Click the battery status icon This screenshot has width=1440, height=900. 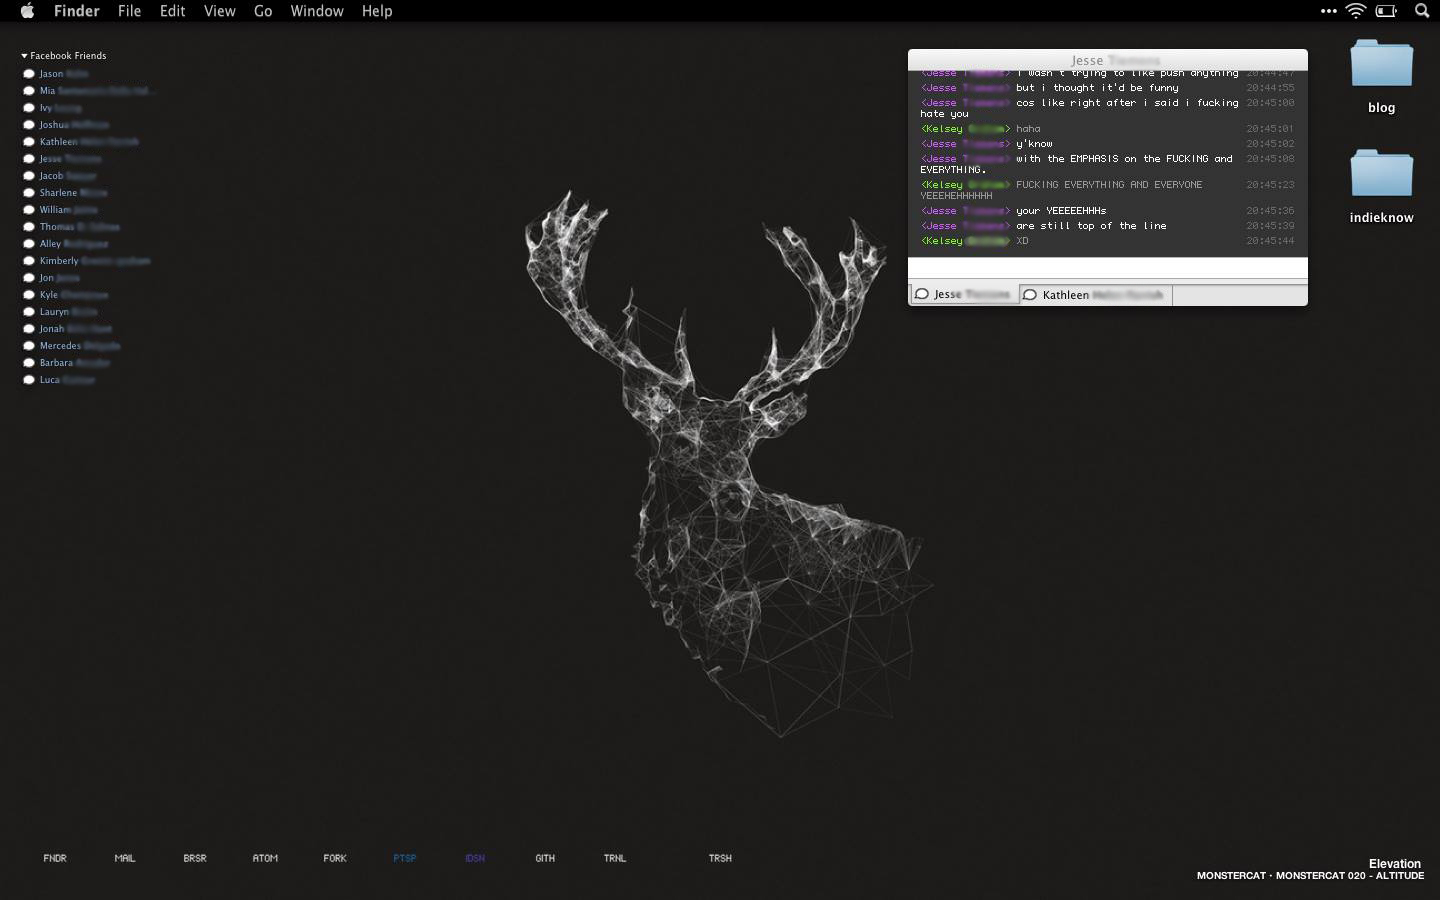(x=1386, y=11)
